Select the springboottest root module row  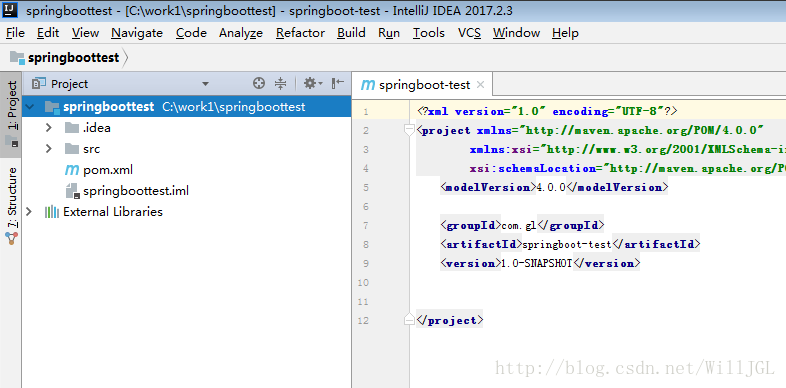186,107
